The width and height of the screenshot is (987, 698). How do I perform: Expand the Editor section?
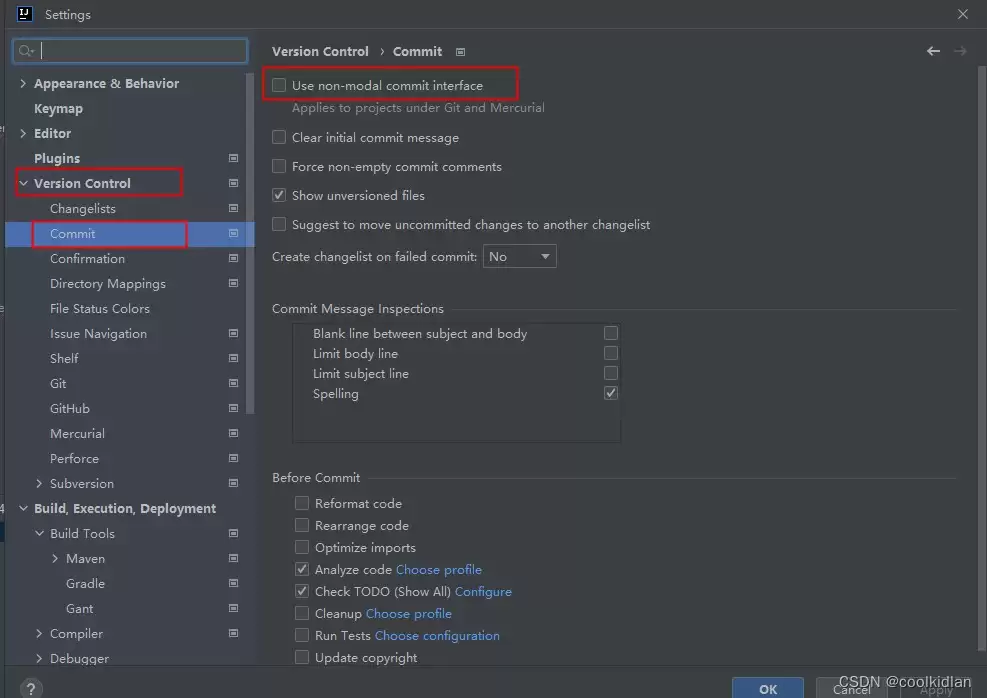tap(23, 133)
